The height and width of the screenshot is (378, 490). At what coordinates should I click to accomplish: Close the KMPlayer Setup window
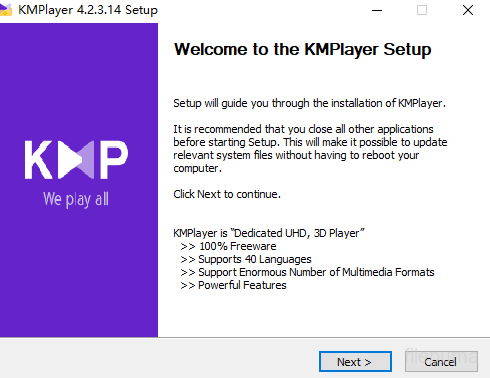468,10
